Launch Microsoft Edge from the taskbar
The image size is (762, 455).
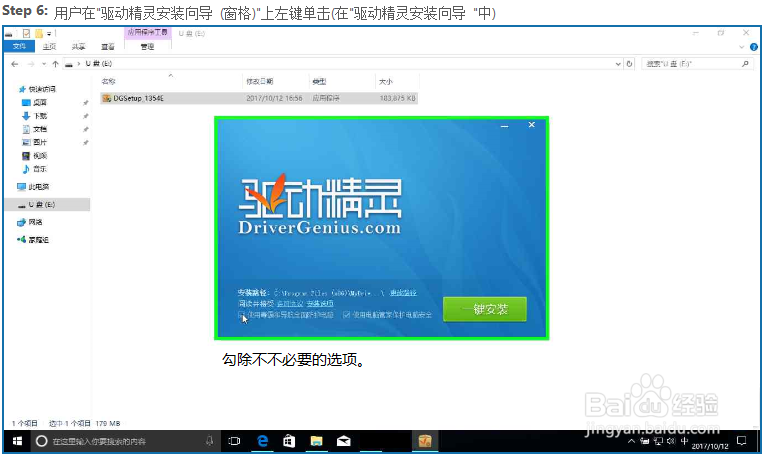262,441
